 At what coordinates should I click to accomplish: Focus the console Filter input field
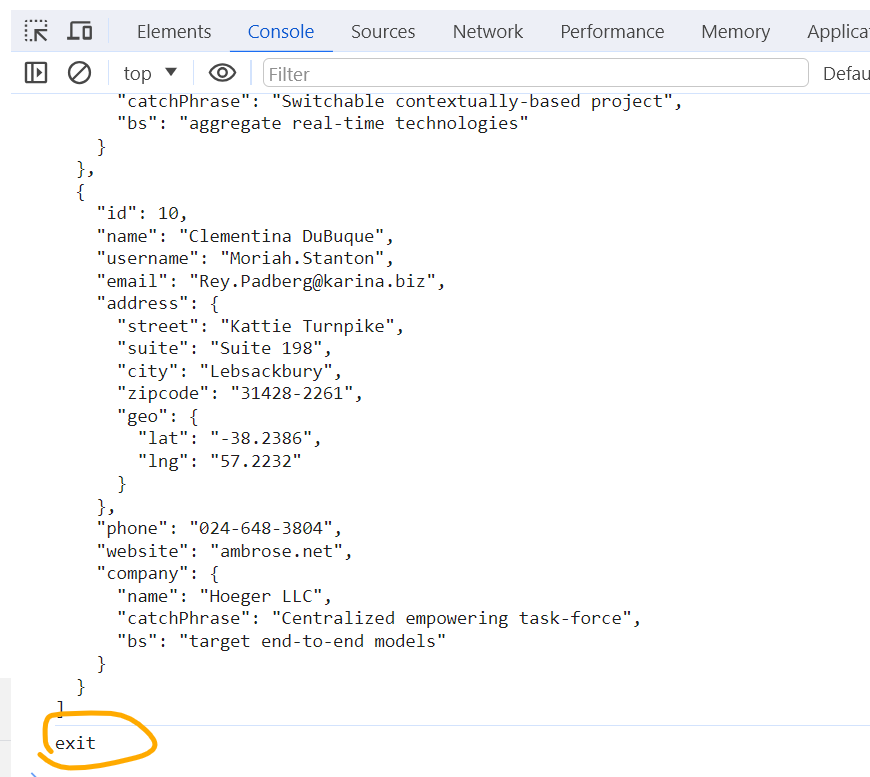pos(535,73)
